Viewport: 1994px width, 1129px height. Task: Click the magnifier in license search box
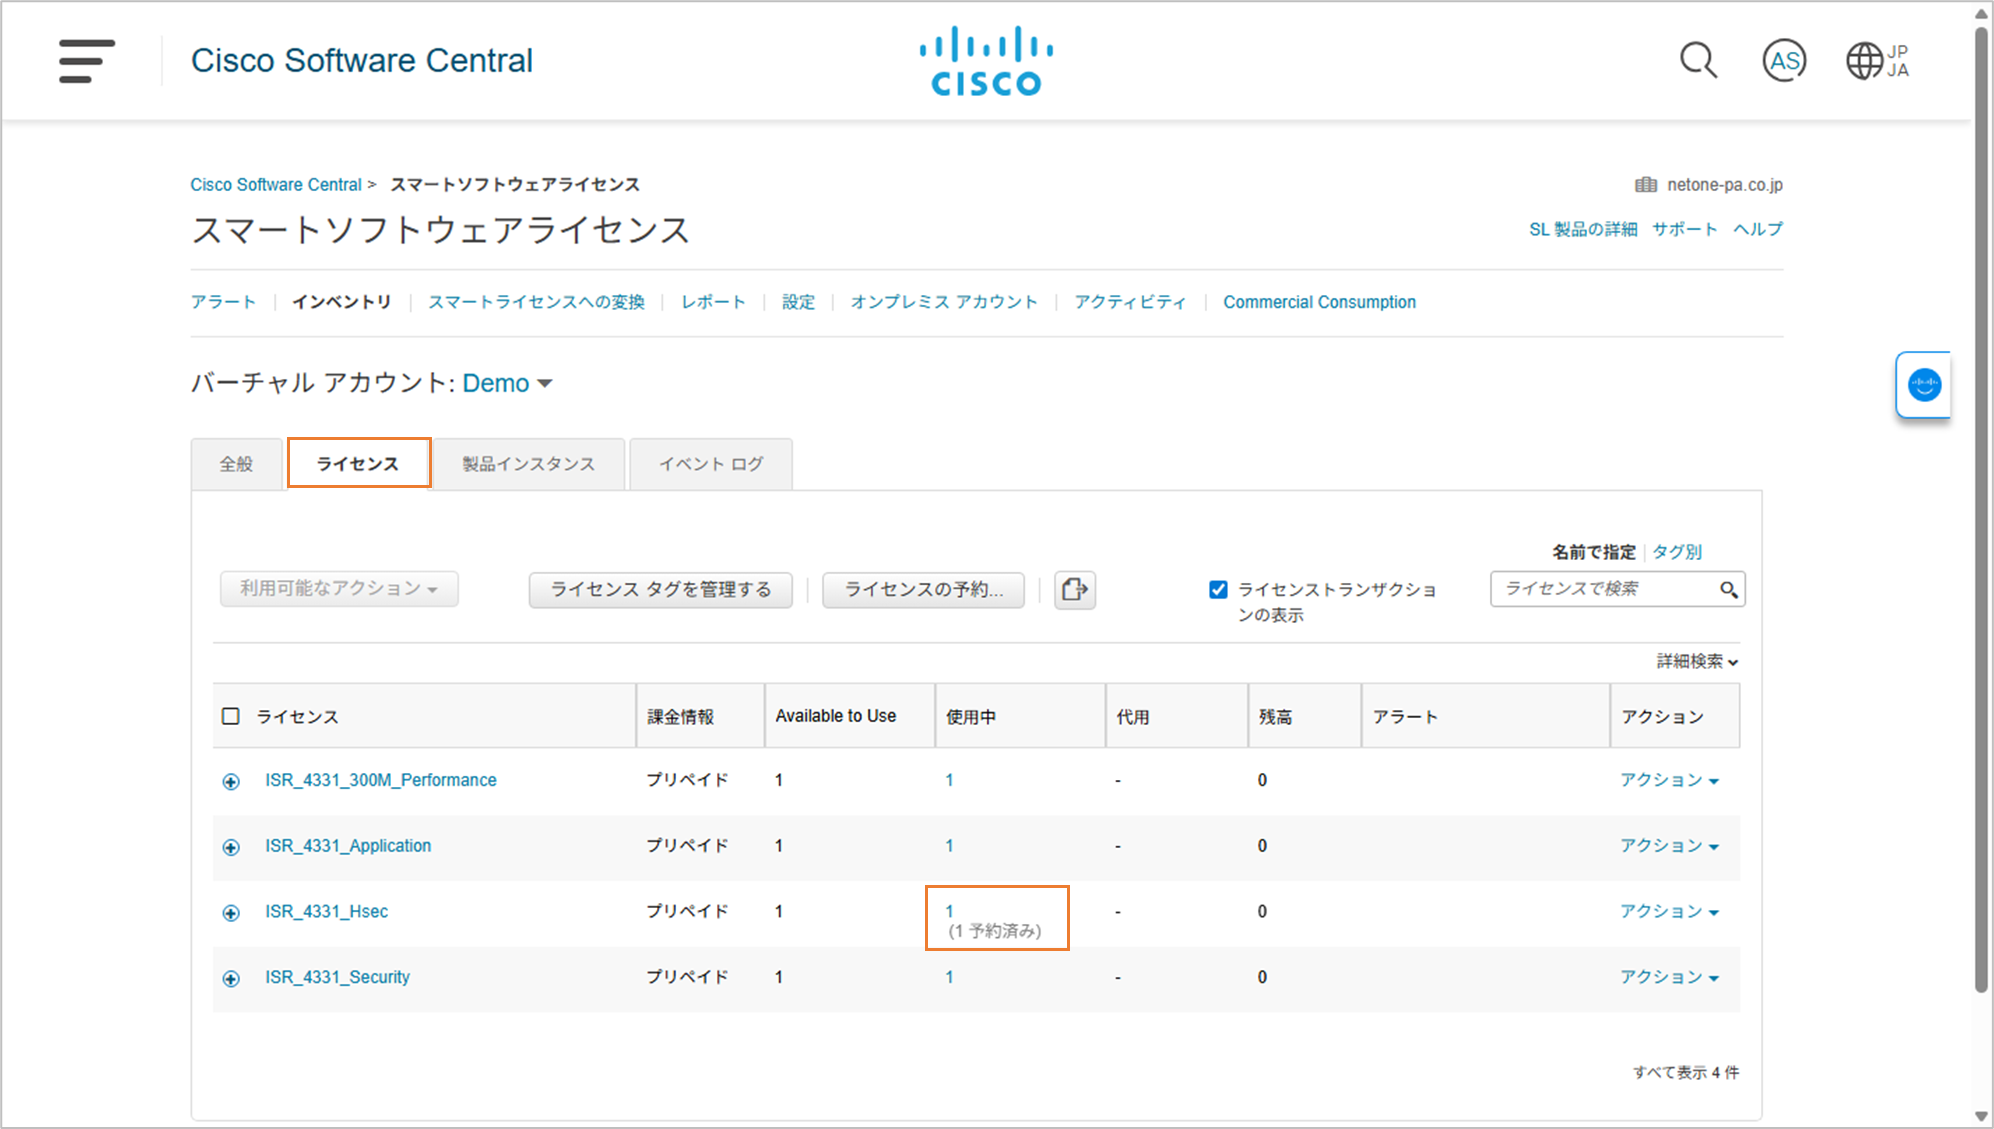pos(1728,589)
